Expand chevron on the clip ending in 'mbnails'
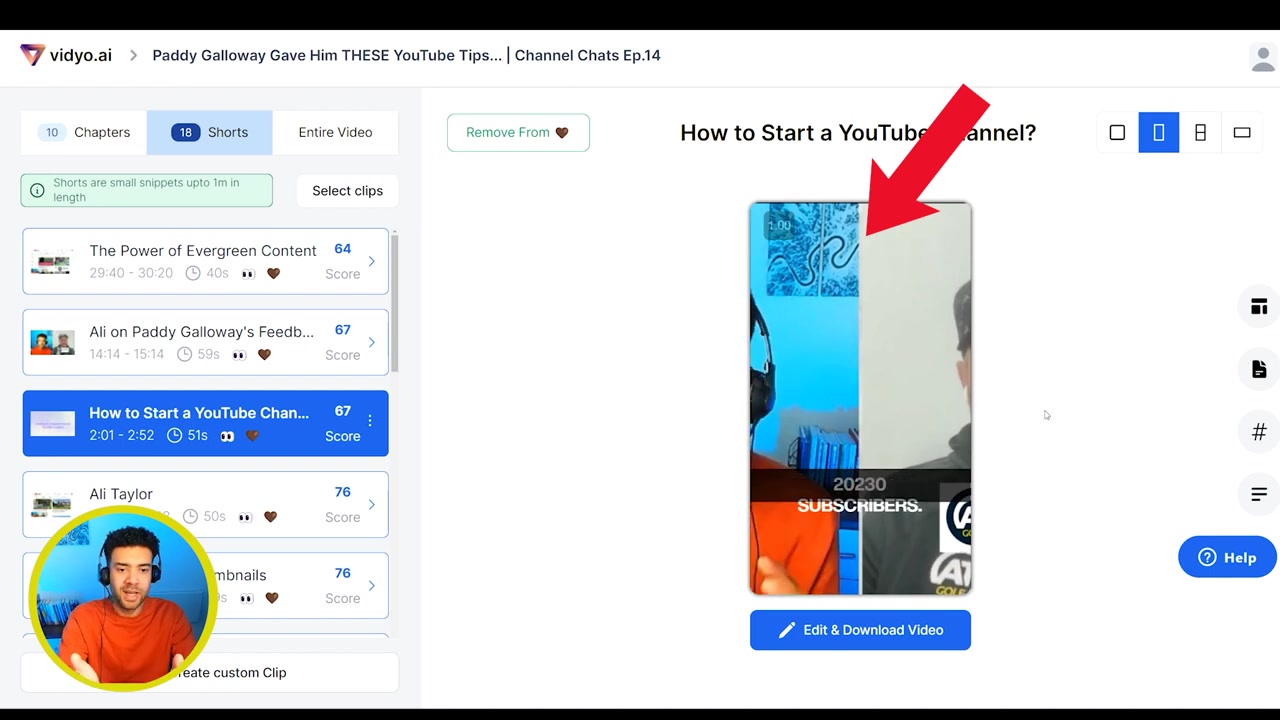This screenshot has height=720, width=1280. point(371,585)
